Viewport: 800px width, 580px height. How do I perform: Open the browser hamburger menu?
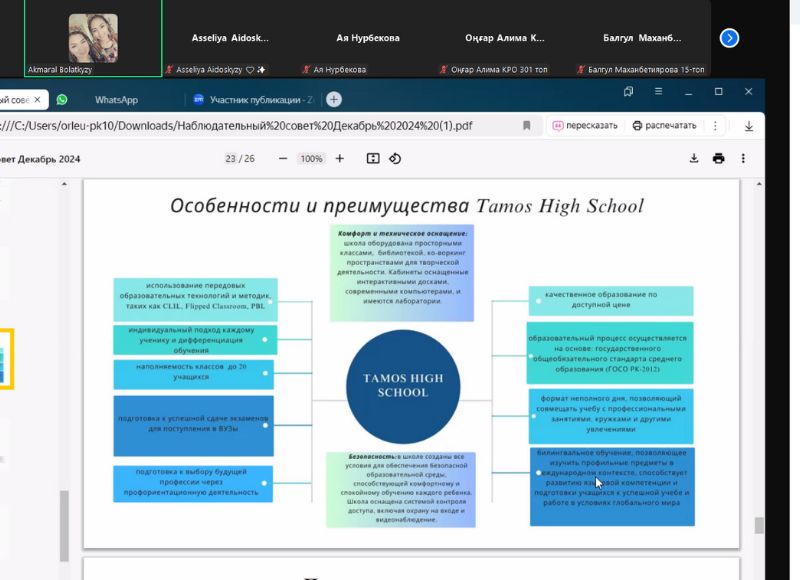tap(656, 92)
